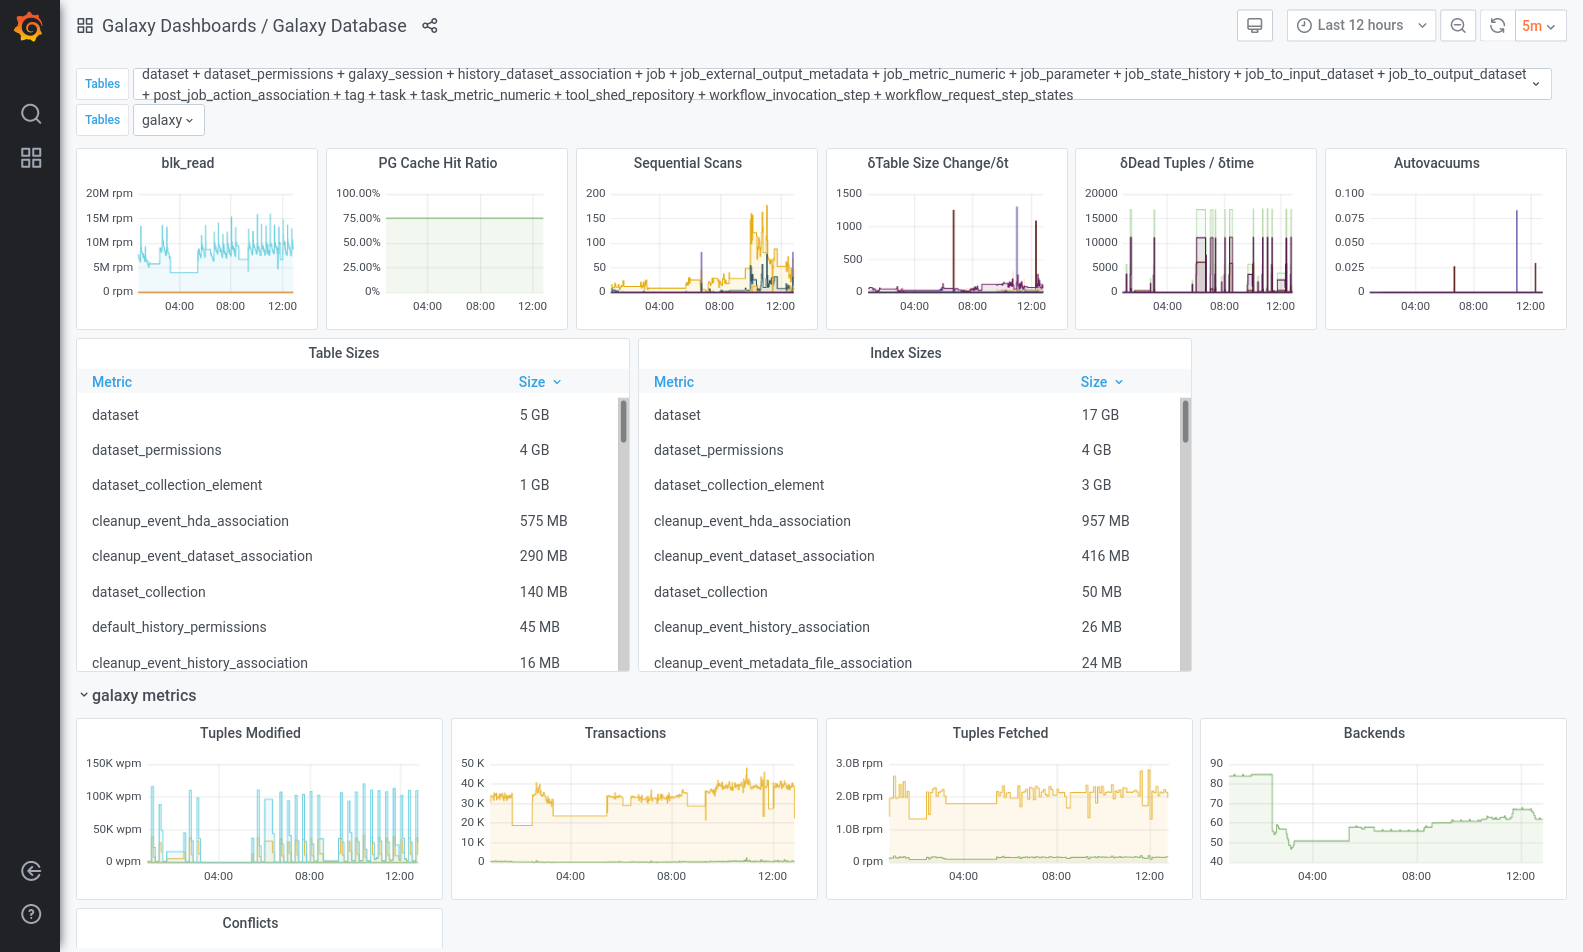Click the blk_read panel title

point(188,163)
